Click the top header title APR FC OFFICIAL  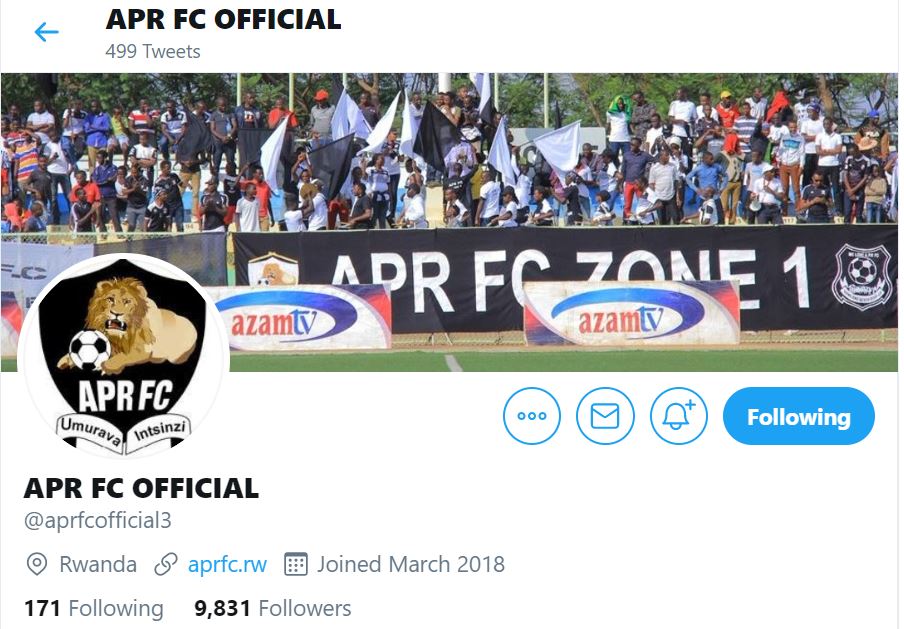click(x=223, y=19)
